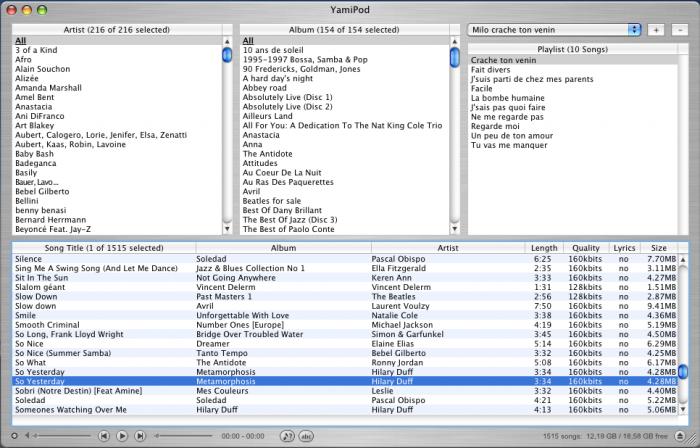This screenshot has width=700, height=448.
Task: Remove playlist with the minus button
Action: pyautogui.click(x=679, y=30)
